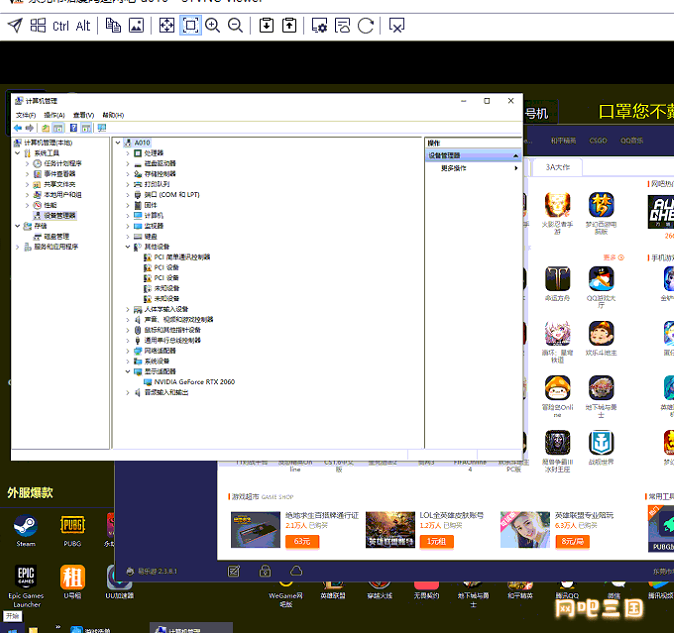Zoom in the remote view
Image resolution: width=674 pixels, height=633 pixels.
point(212,25)
